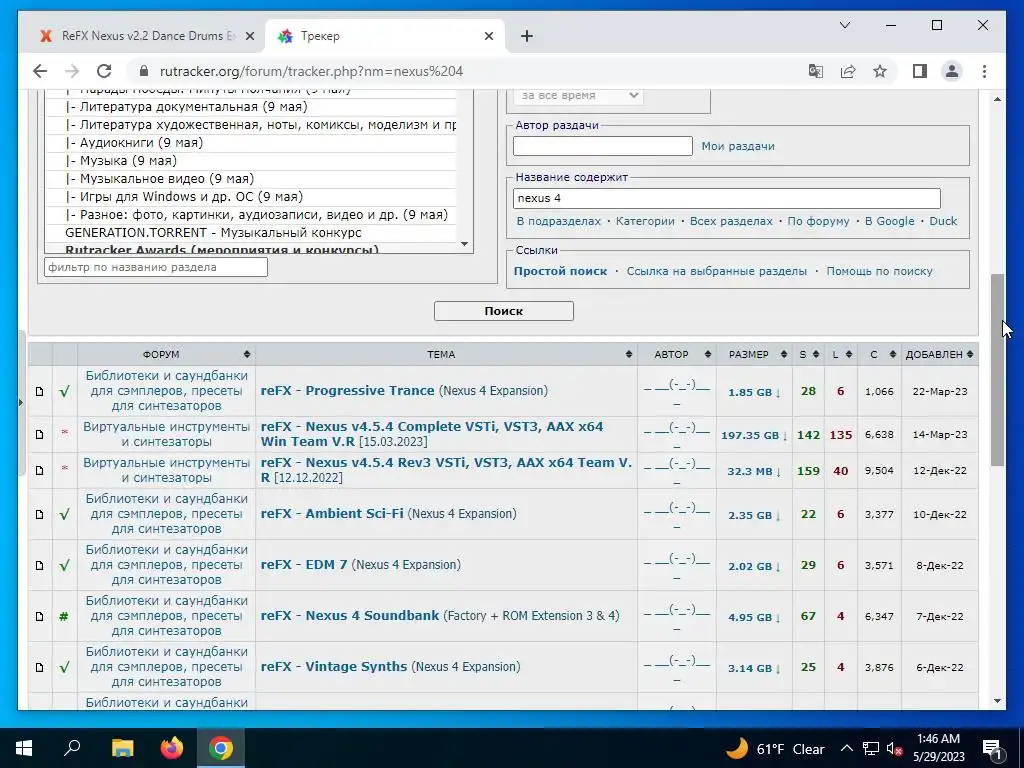Click the 'Простой поиск' link
Screen dimensions: 1024x768
(x=560, y=271)
